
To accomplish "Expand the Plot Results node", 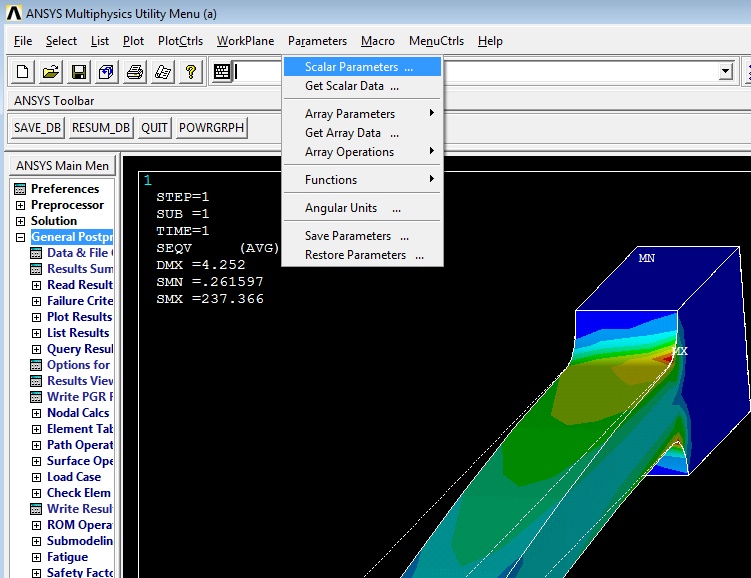I will pos(36,317).
